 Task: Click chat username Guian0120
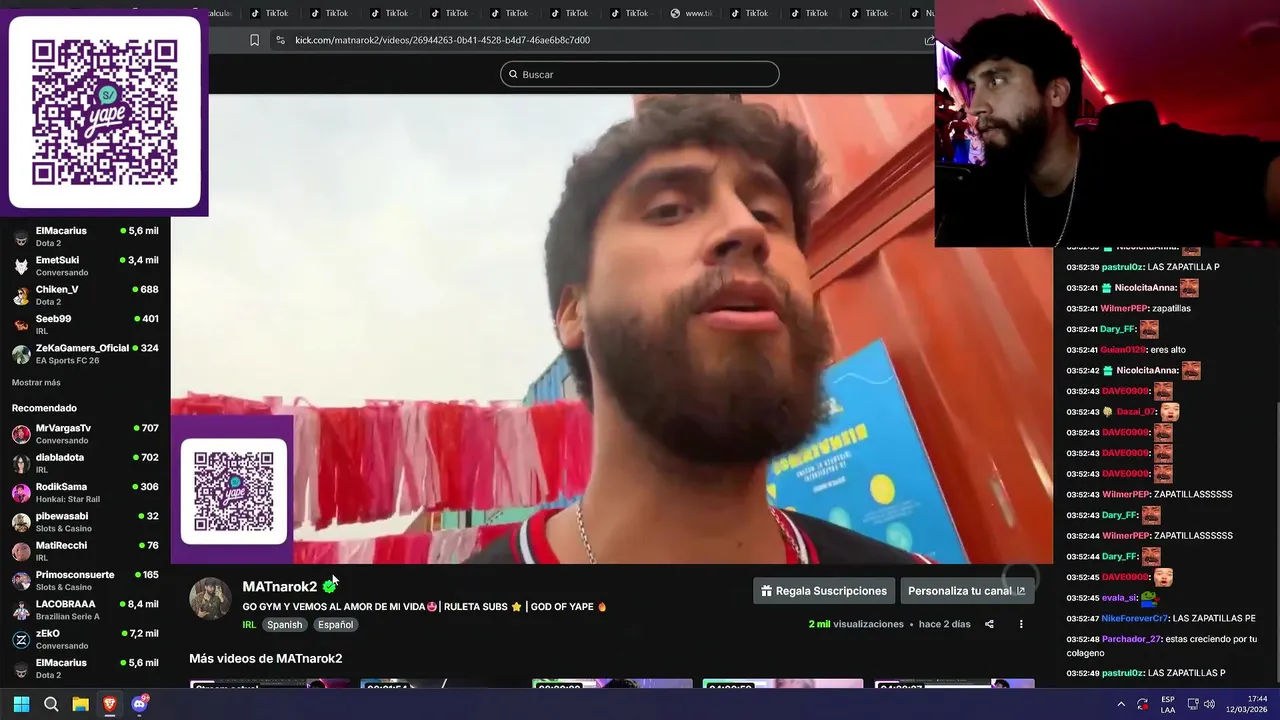coord(1123,350)
